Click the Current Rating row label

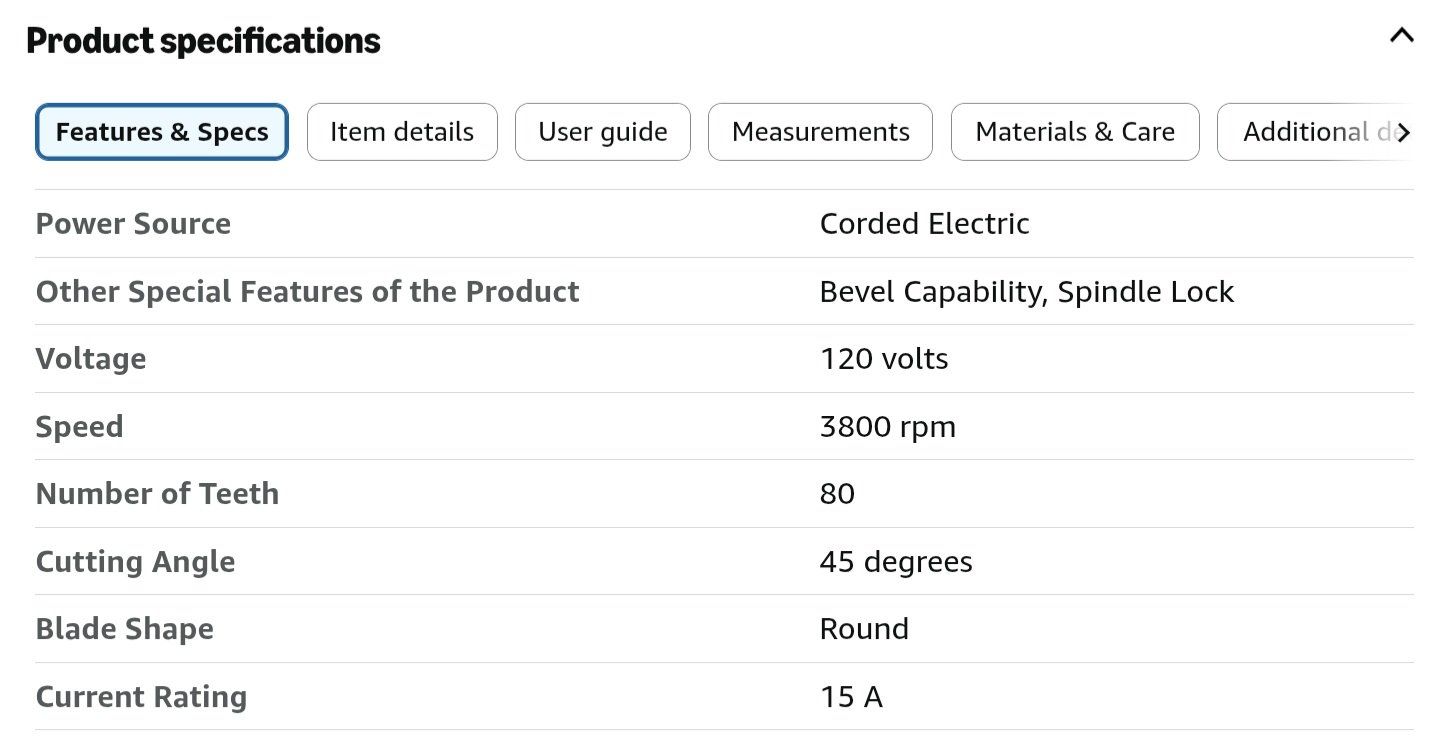[141, 697]
